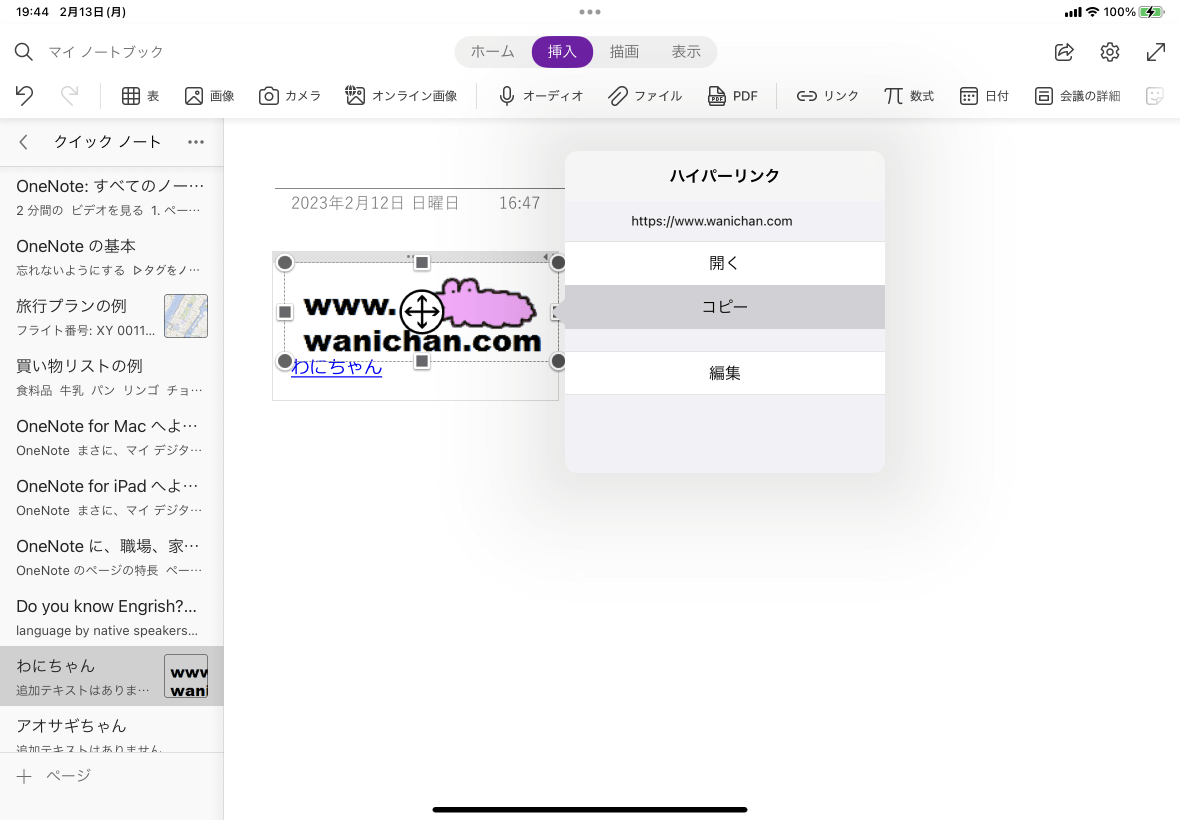The image size is (1180, 820).
Task: Switch to the ホーム tab
Action: pos(492,52)
